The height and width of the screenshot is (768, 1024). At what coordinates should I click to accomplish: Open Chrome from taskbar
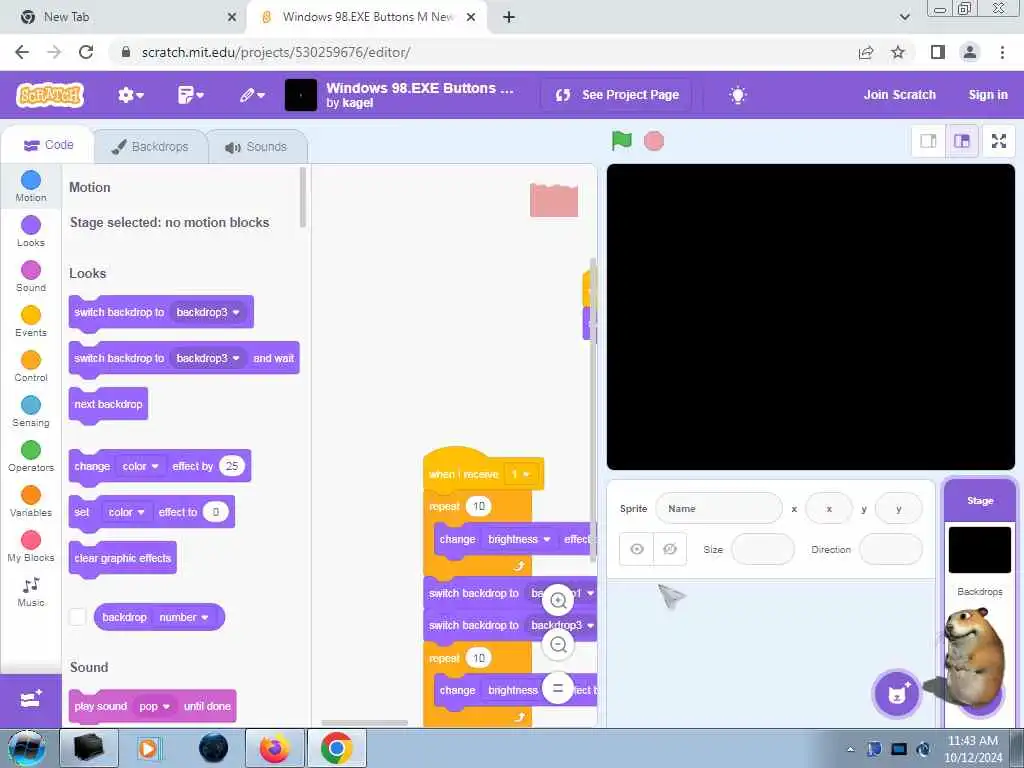tap(336, 748)
